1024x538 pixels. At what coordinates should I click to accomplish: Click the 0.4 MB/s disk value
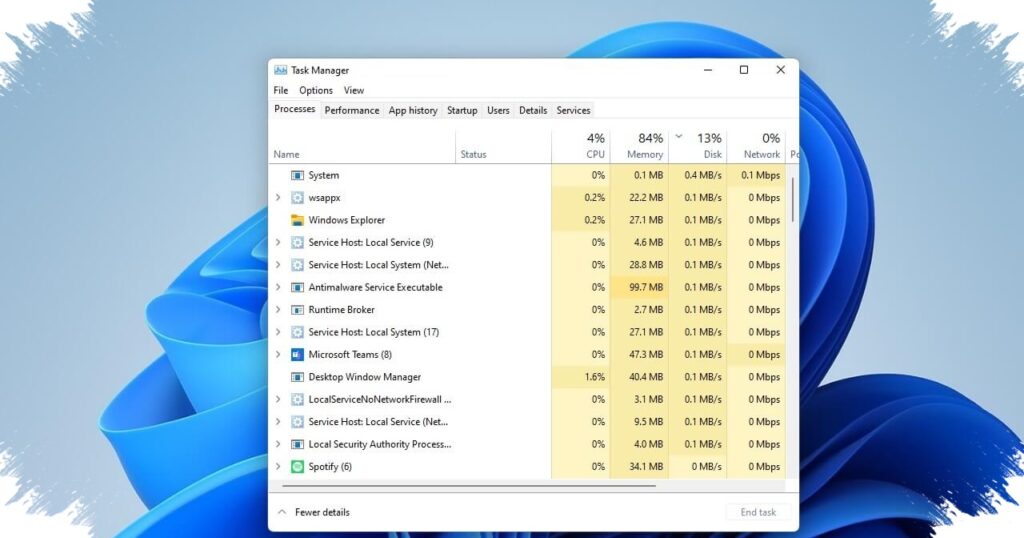(x=703, y=175)
